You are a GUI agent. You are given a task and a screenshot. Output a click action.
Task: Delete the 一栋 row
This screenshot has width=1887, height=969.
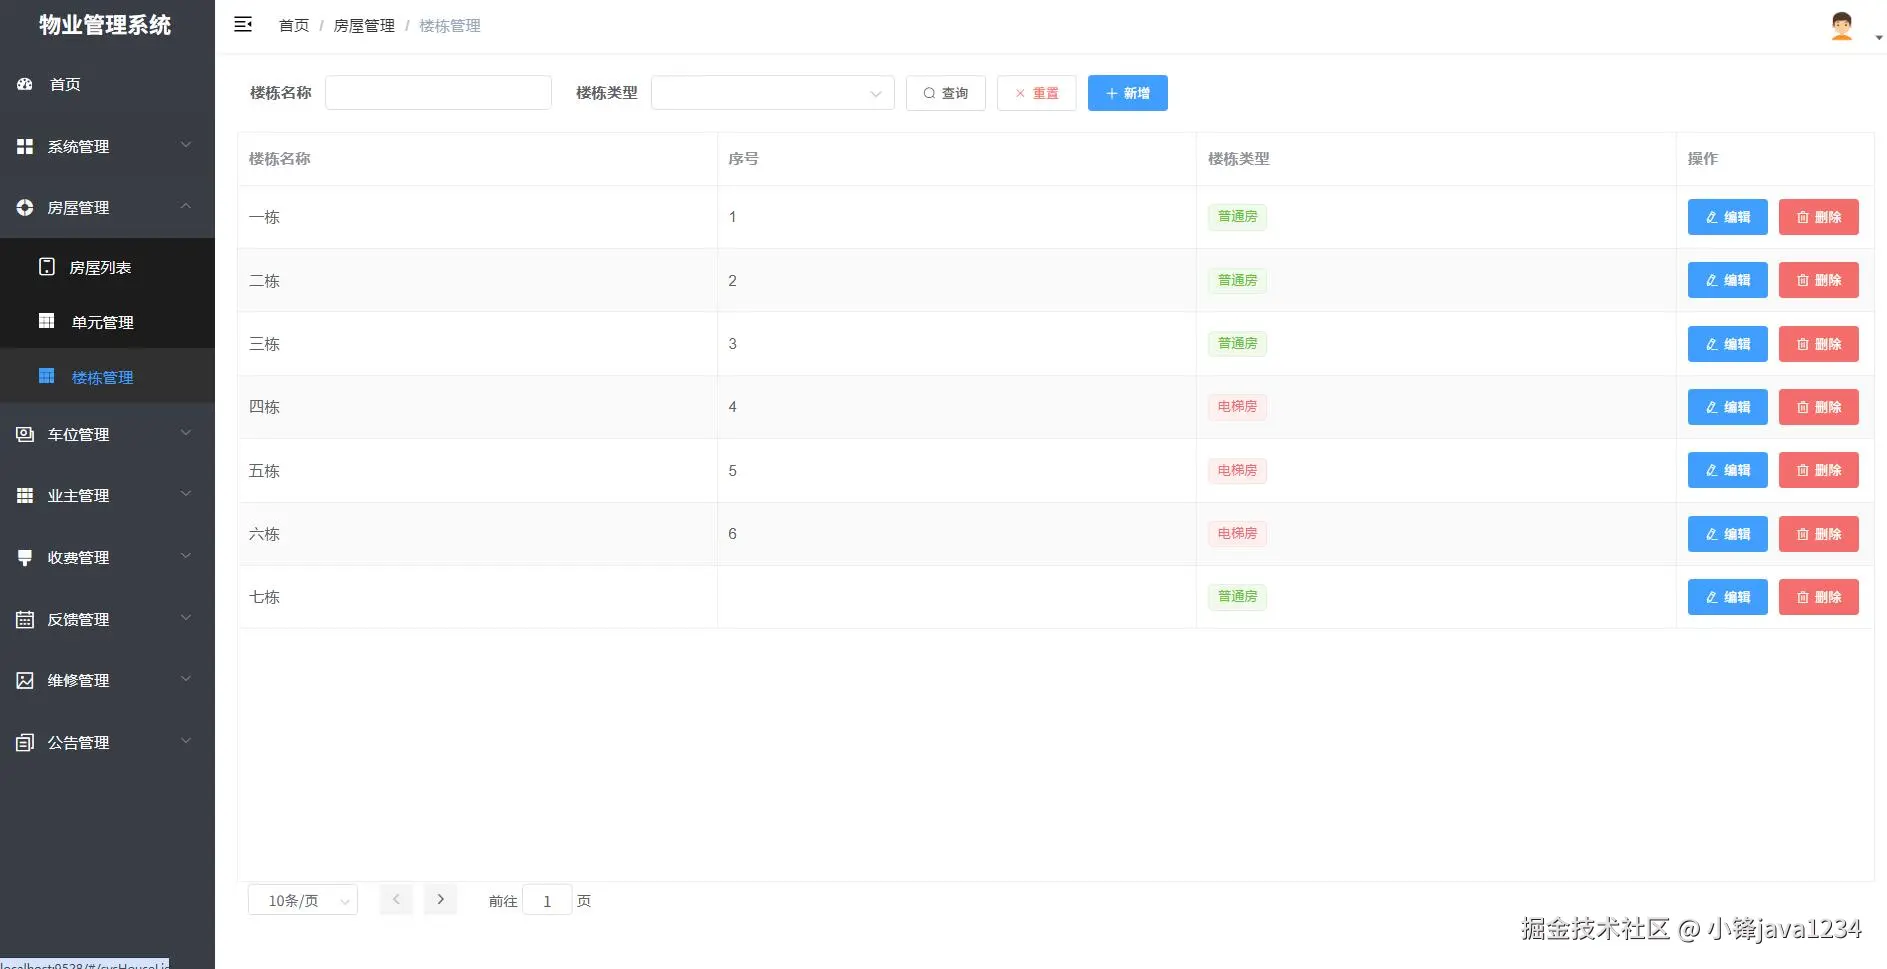click(x=1818, y=217)
